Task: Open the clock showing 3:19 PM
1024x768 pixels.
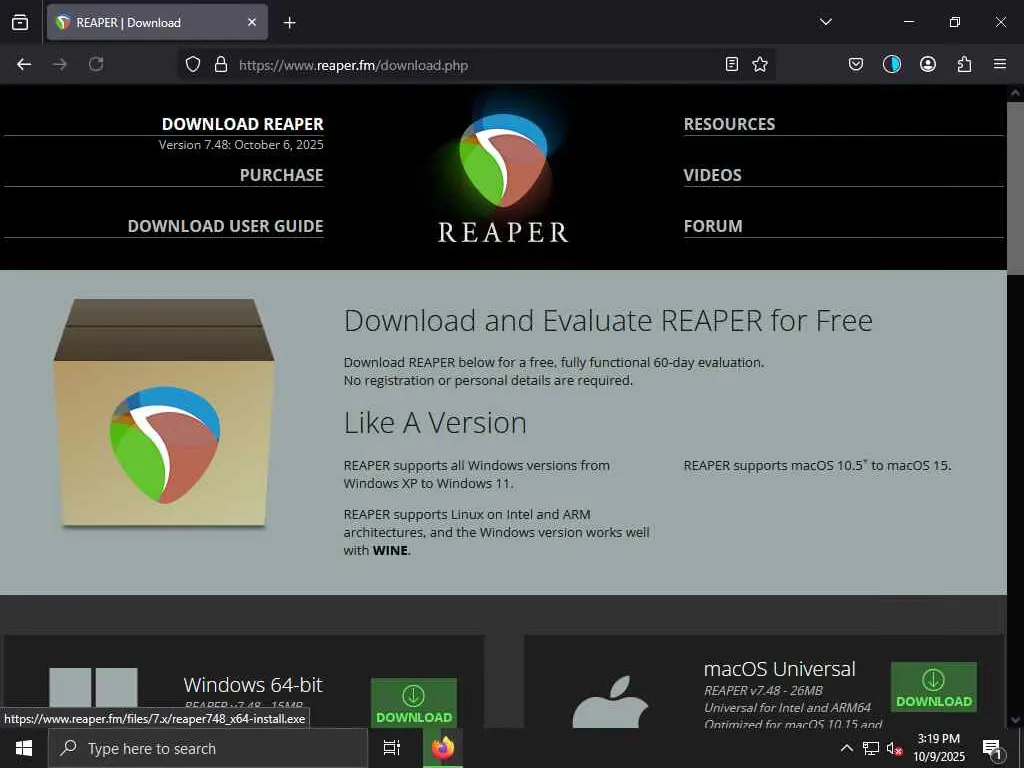Action: (938, 748)
